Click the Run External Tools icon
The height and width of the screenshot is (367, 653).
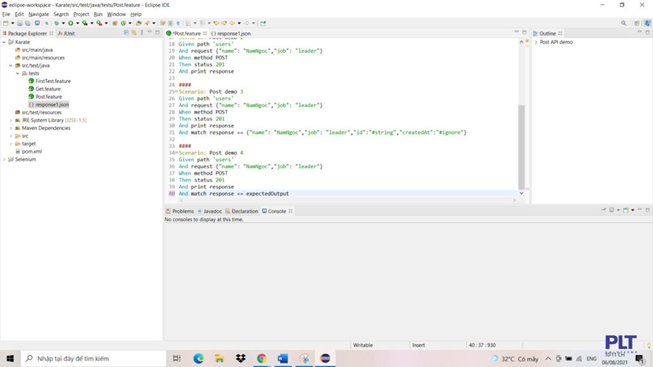coord(99,23)
